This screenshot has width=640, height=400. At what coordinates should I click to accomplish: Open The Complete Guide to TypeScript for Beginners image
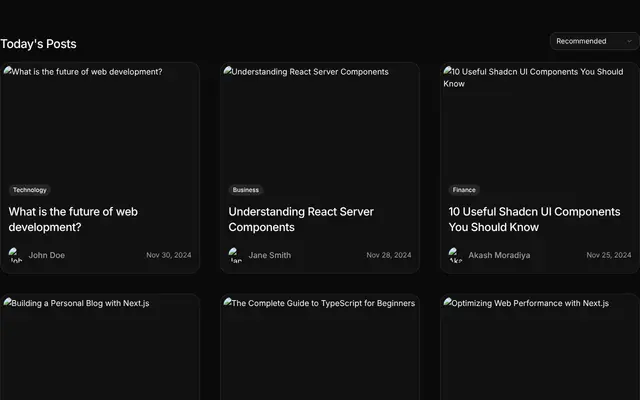(x=320, y=347)
